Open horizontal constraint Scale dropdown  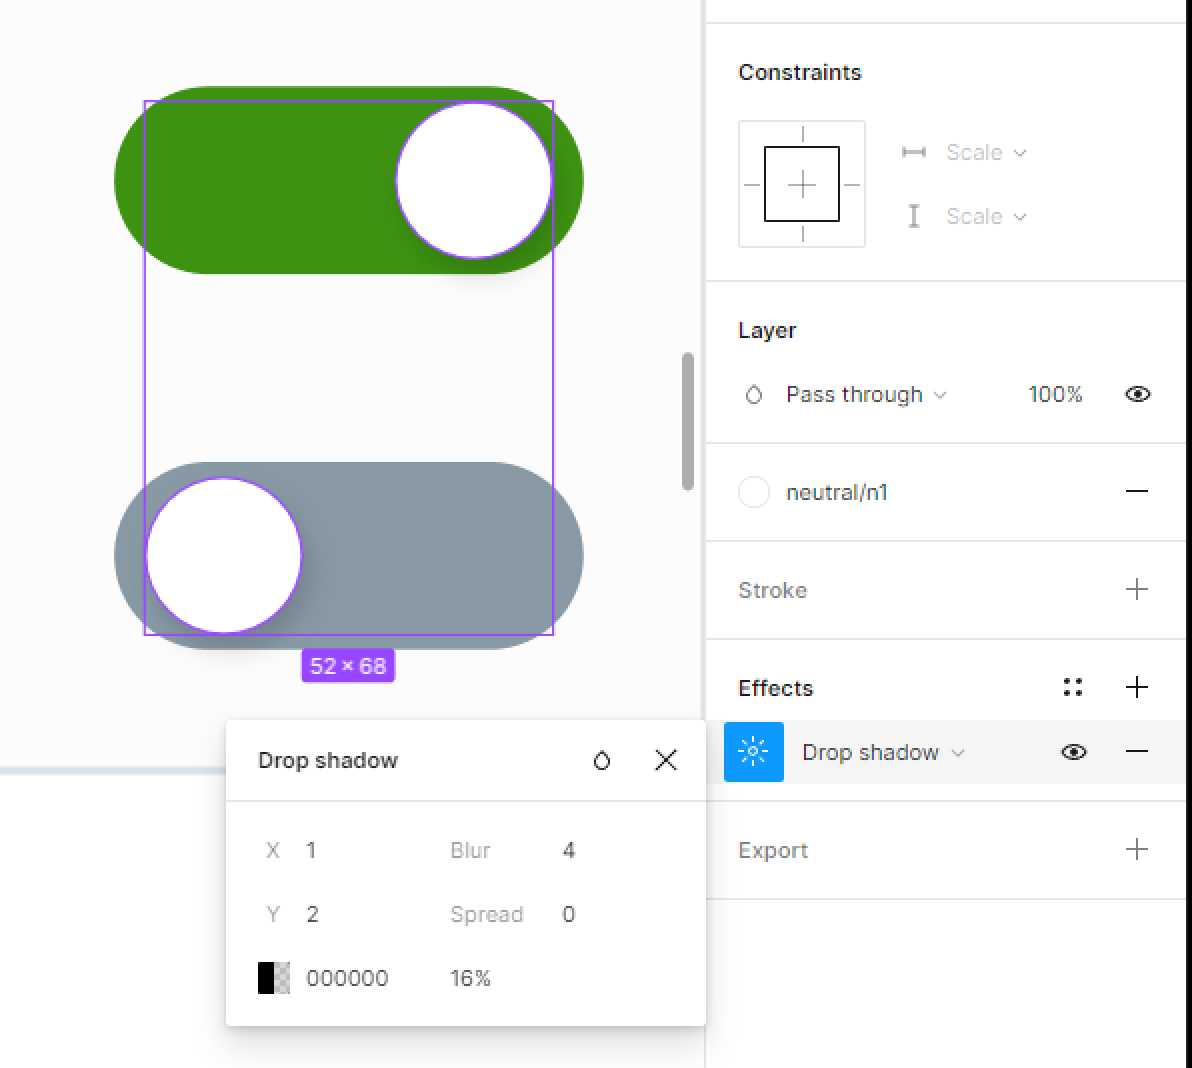click(986, 153)
